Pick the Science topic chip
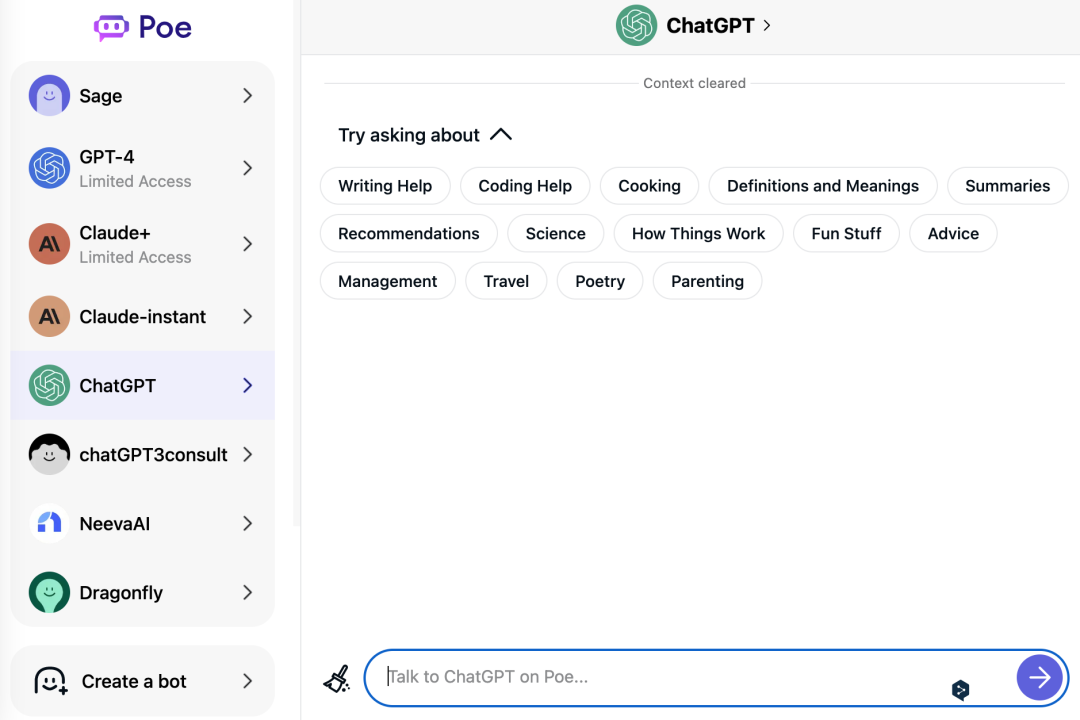 point(555,234)
